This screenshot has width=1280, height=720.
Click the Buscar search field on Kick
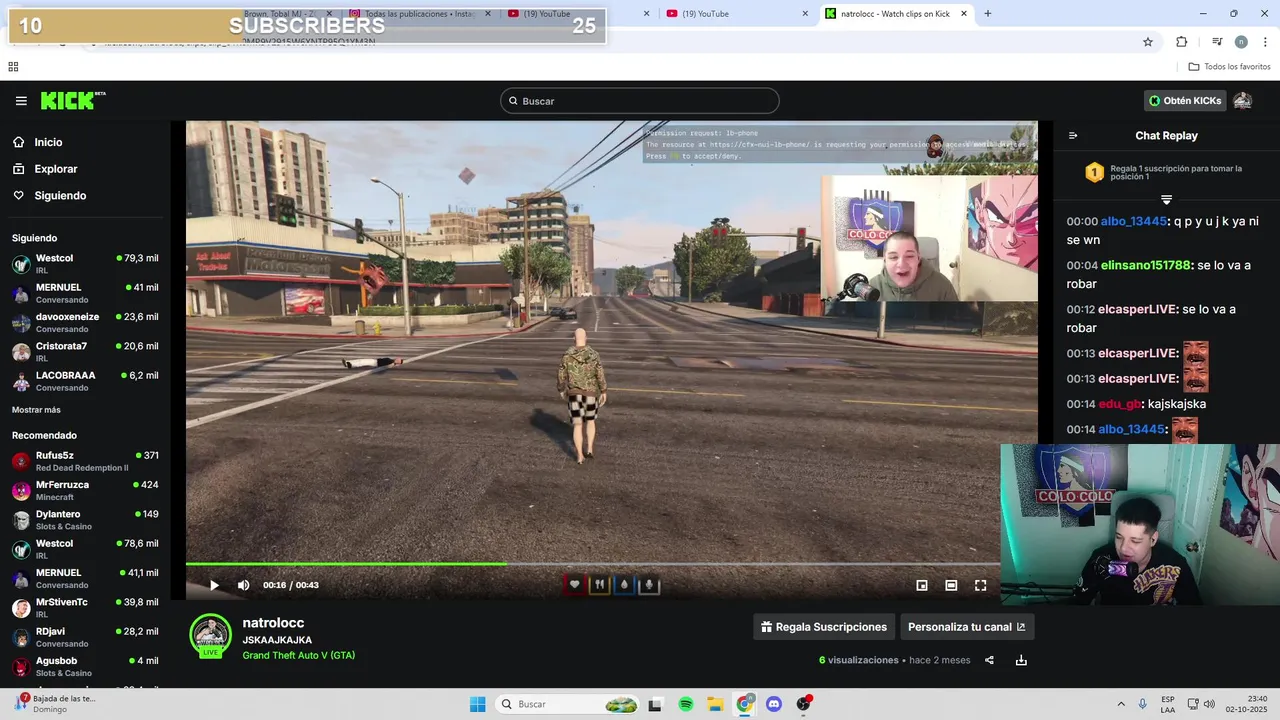click(x=640, y=101)
